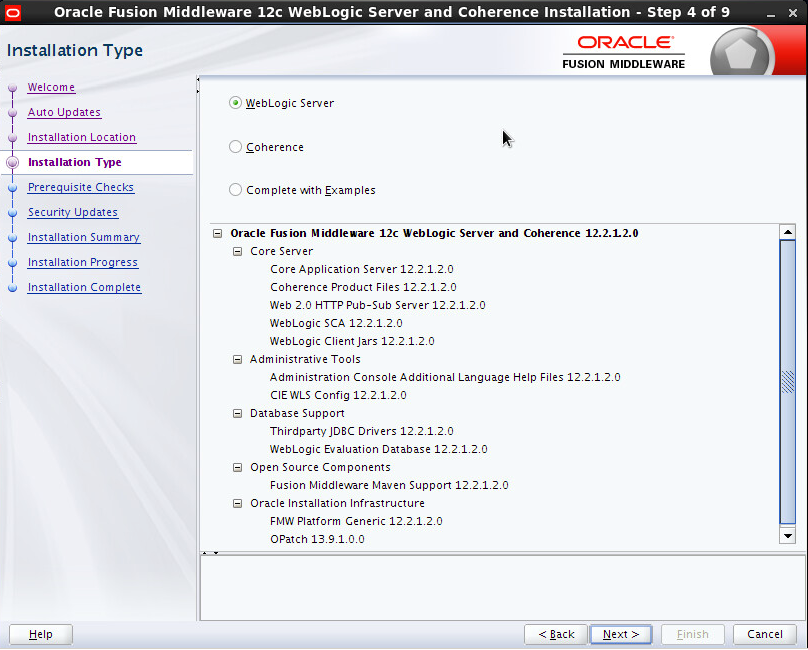
Task: Select the Installation Type step
Action: pos(74,162)
